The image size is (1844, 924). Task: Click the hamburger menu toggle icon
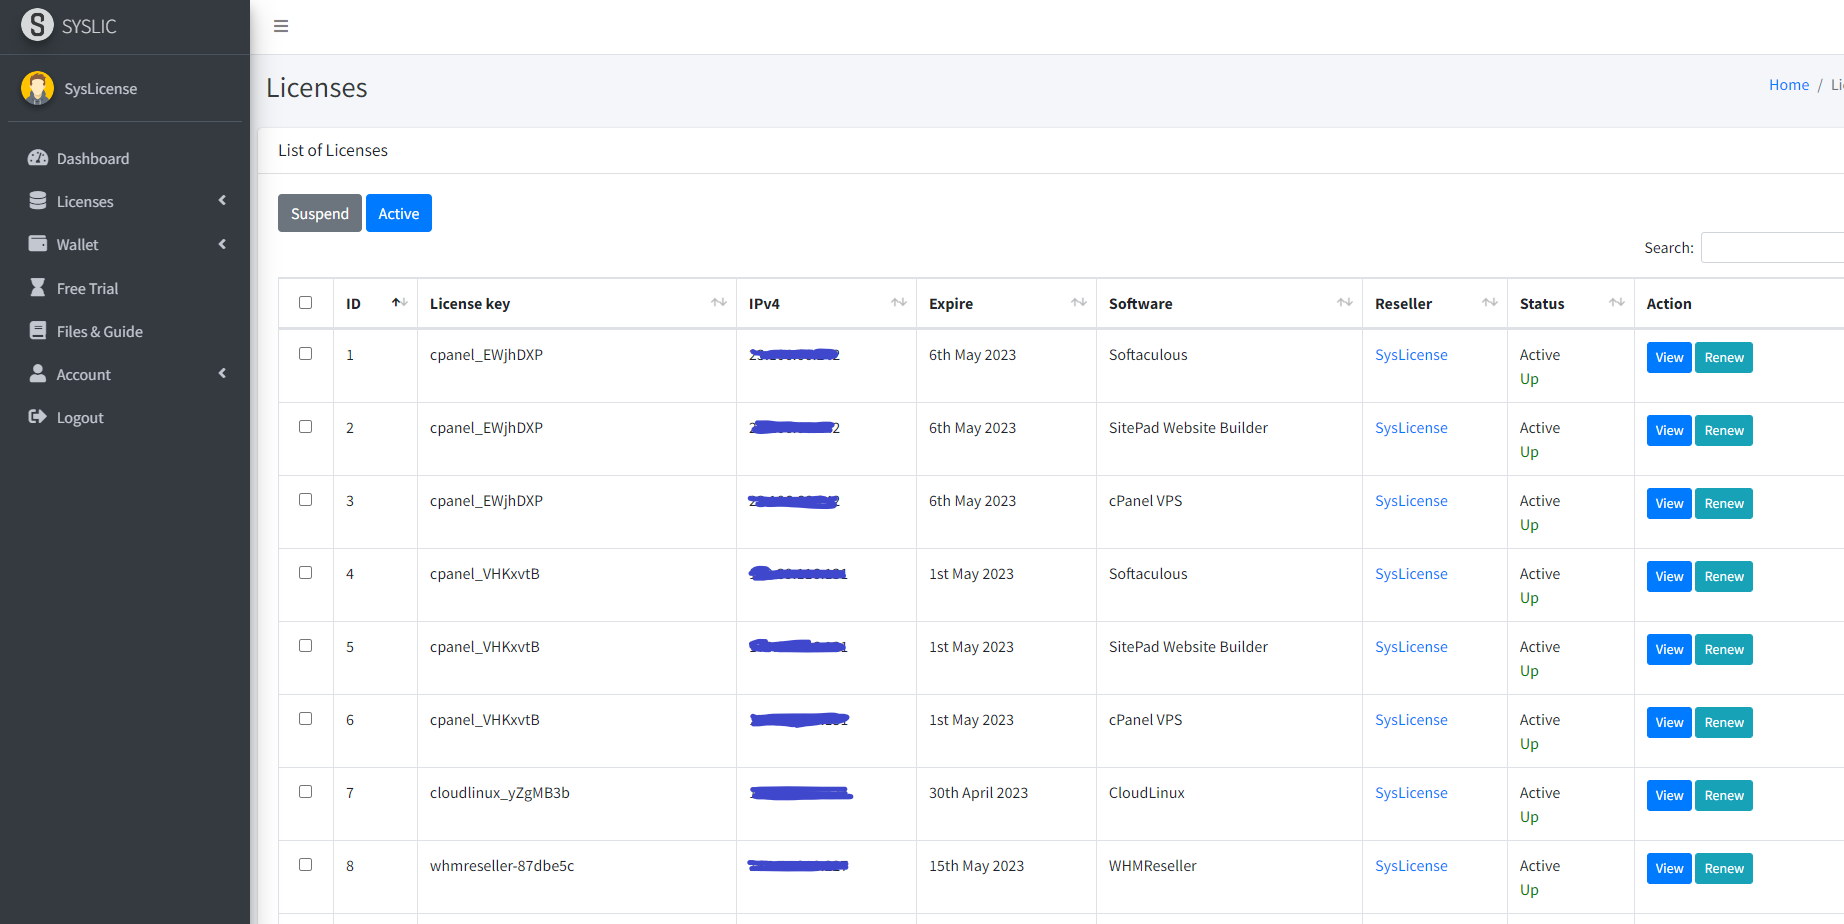click(x=281, y=26)
